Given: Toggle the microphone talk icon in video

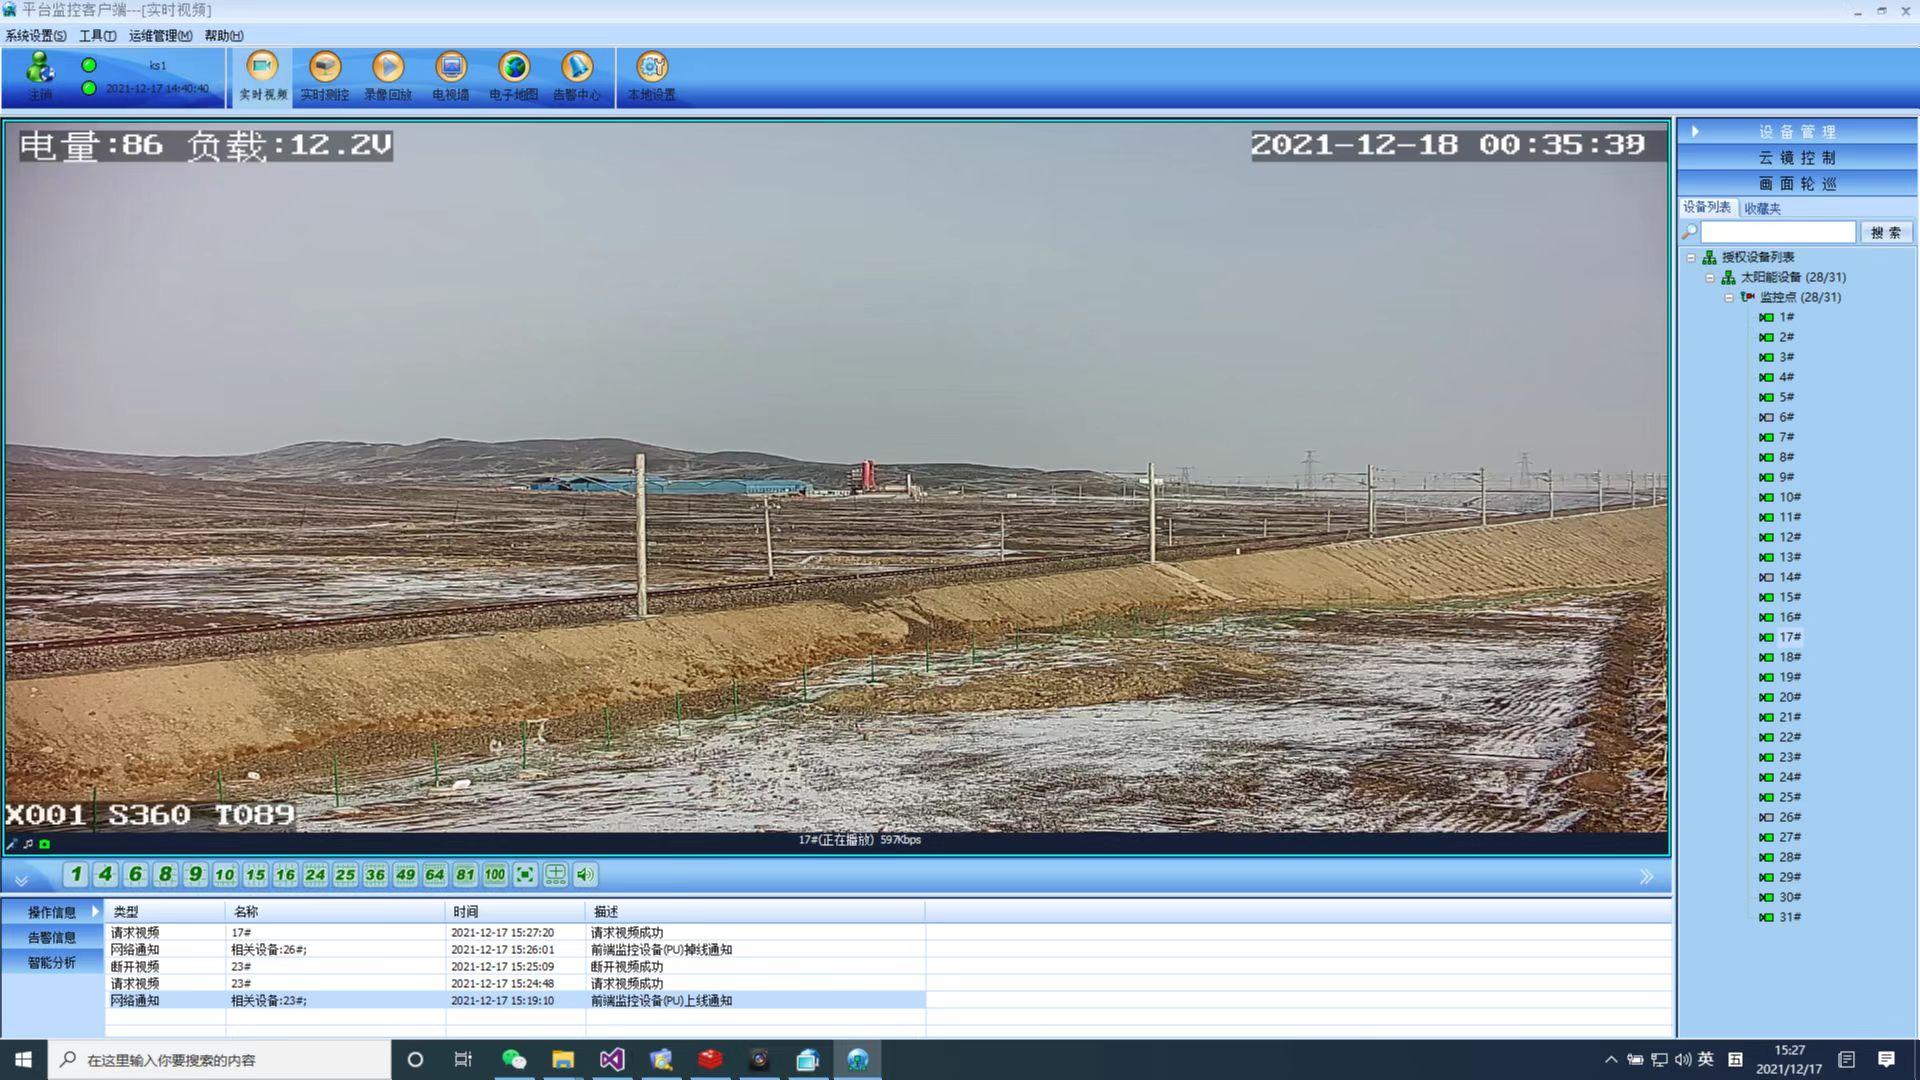Looking at the screenshot, I should click(12, 844).
